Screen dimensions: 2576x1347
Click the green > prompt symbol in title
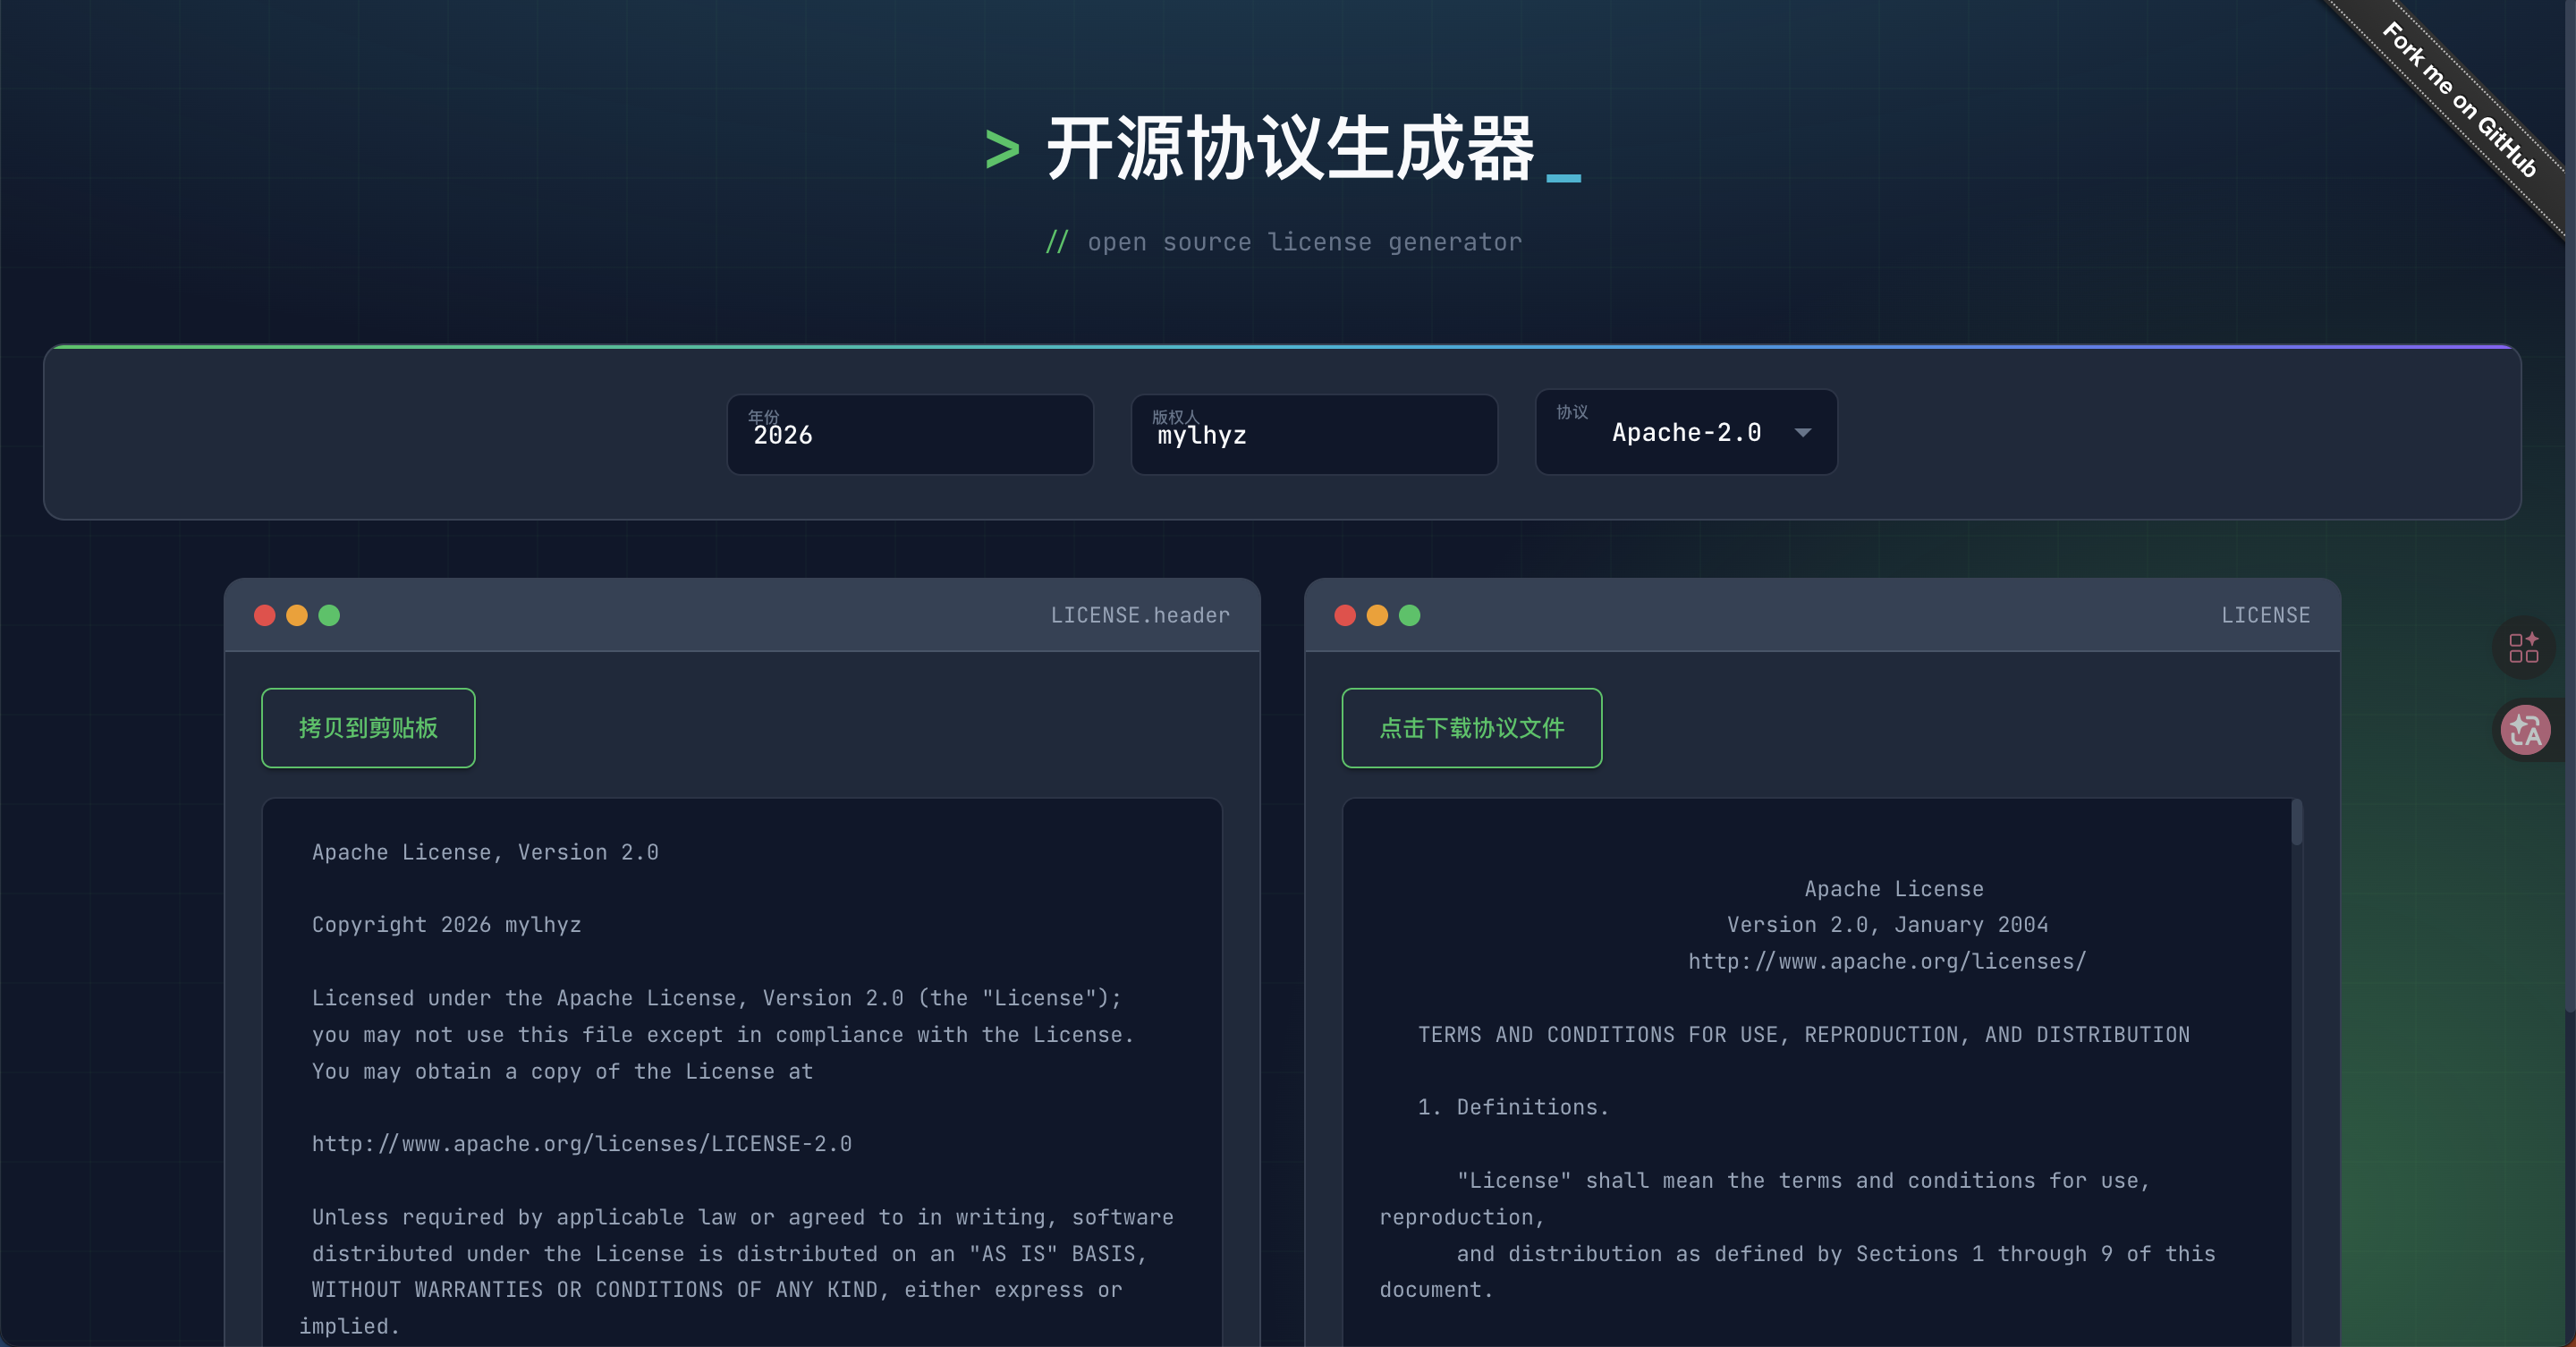pyautogui.click(x=1002, y=151)
